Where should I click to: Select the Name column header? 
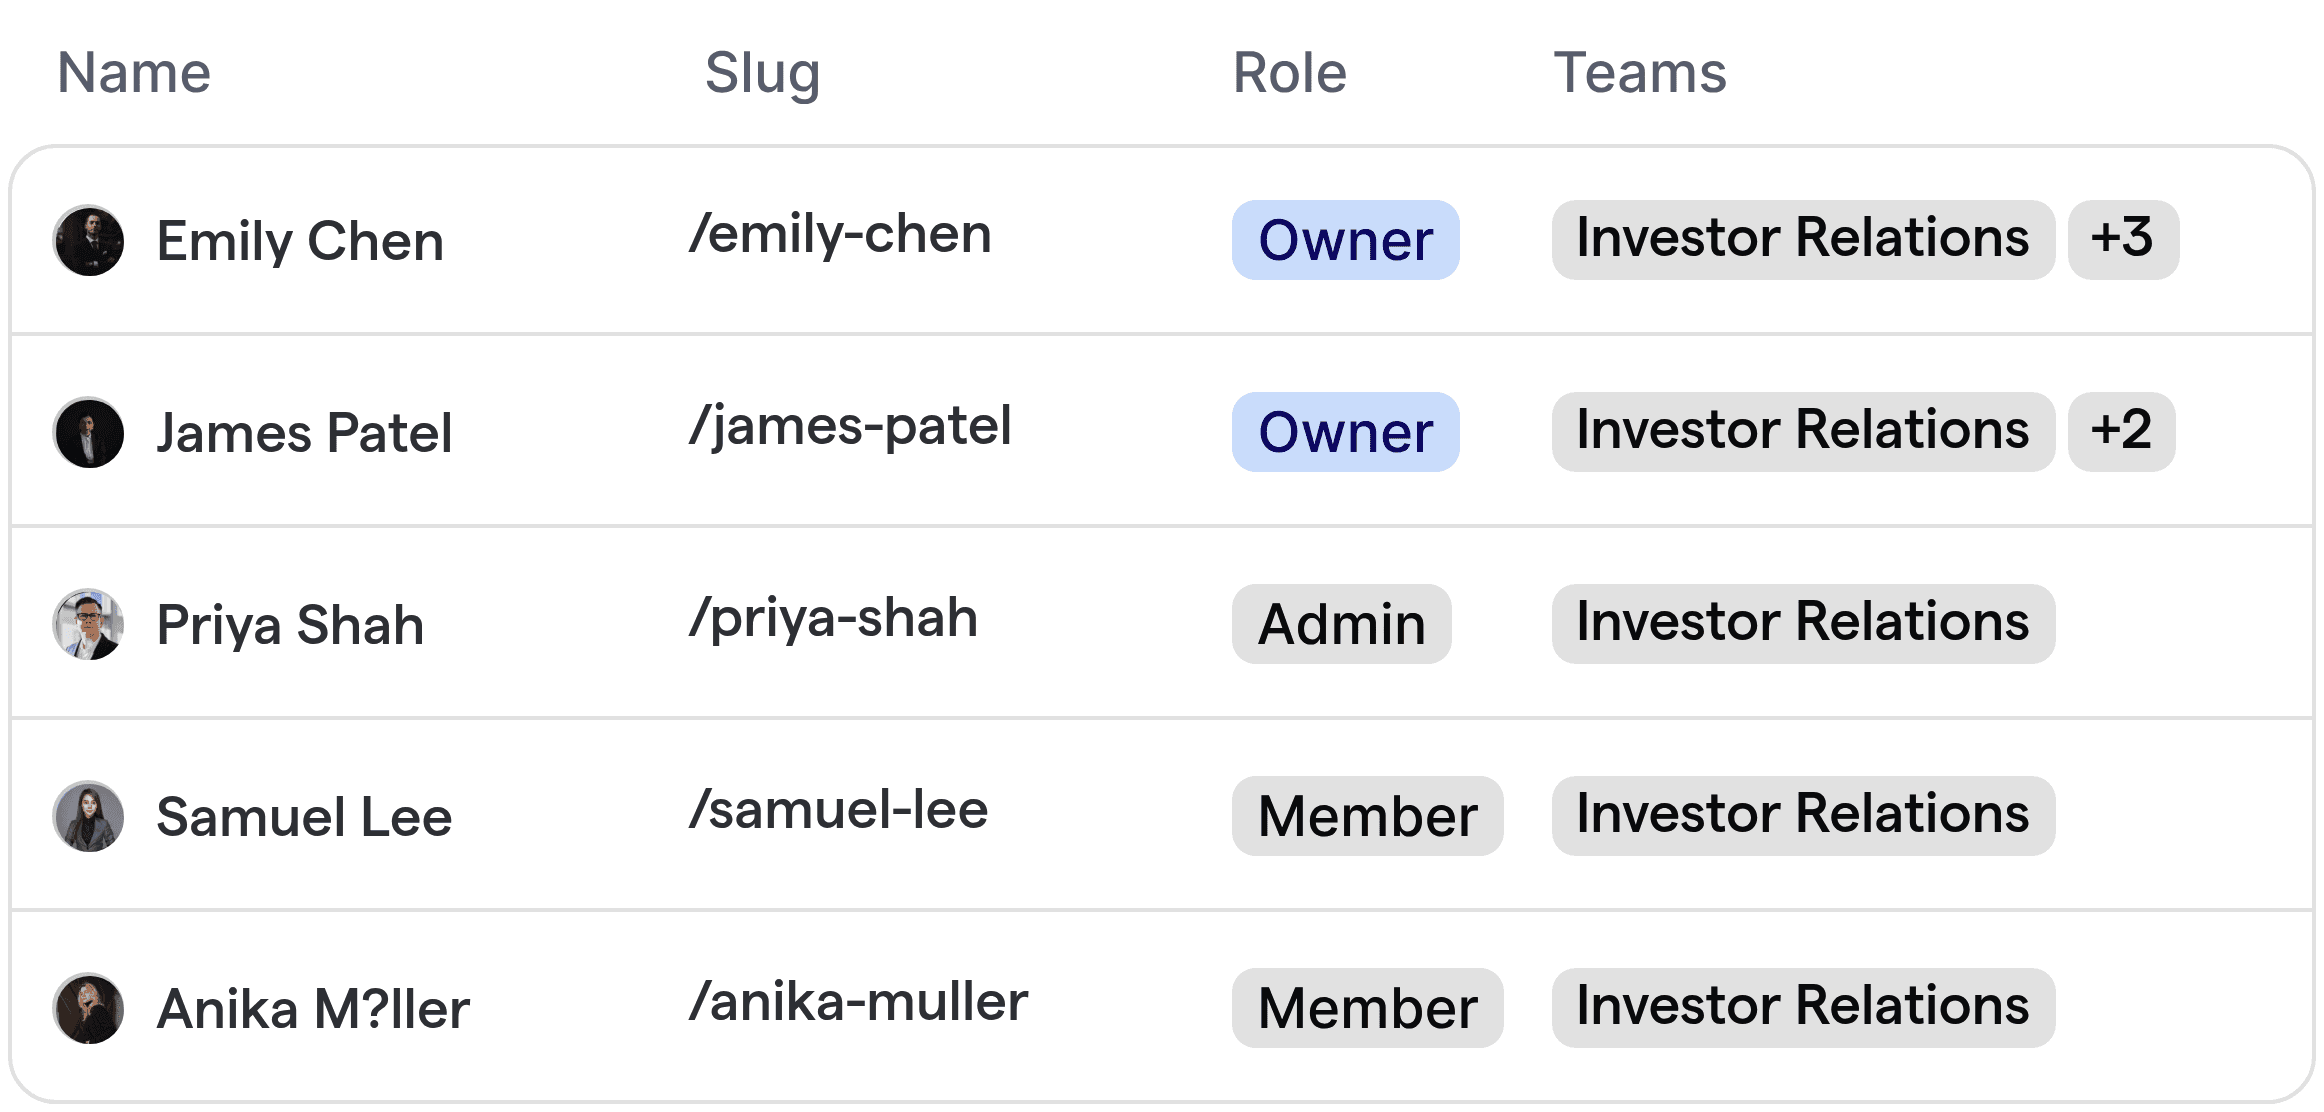(133, 71)
